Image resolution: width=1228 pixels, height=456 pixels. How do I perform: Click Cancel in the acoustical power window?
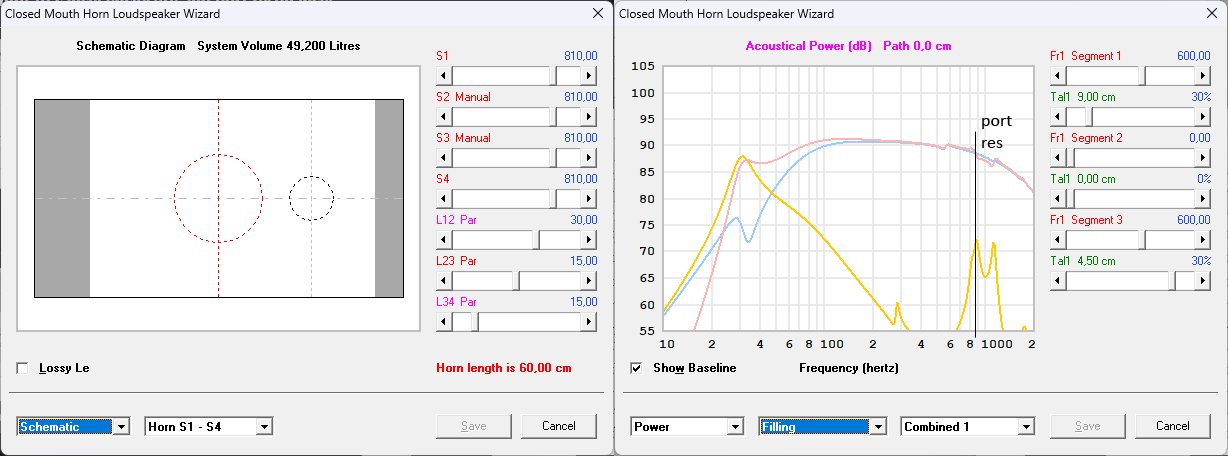click(1172, 426)
